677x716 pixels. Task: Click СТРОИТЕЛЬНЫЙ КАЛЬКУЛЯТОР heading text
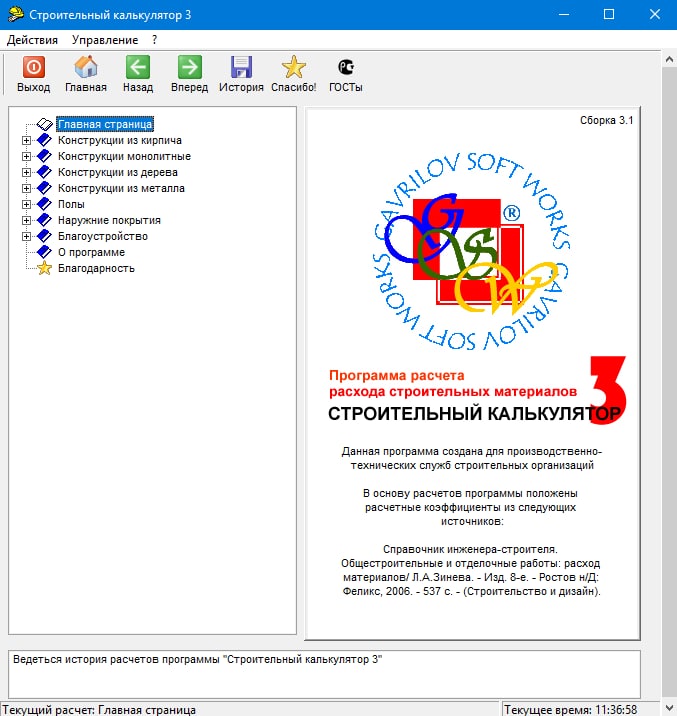[474, 414]
